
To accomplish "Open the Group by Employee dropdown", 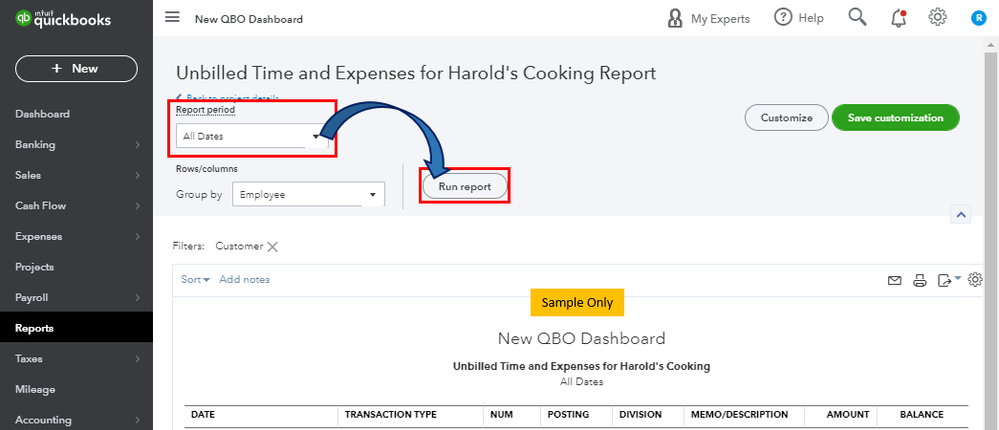I will pos(308,195).
